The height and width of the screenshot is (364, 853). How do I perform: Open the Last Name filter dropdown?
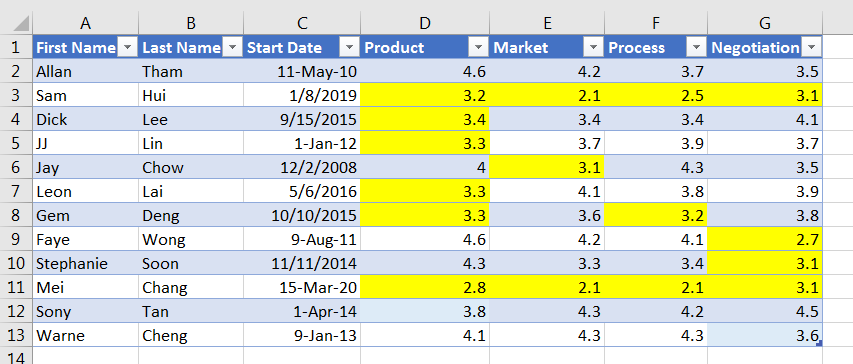tap(233, 48)
